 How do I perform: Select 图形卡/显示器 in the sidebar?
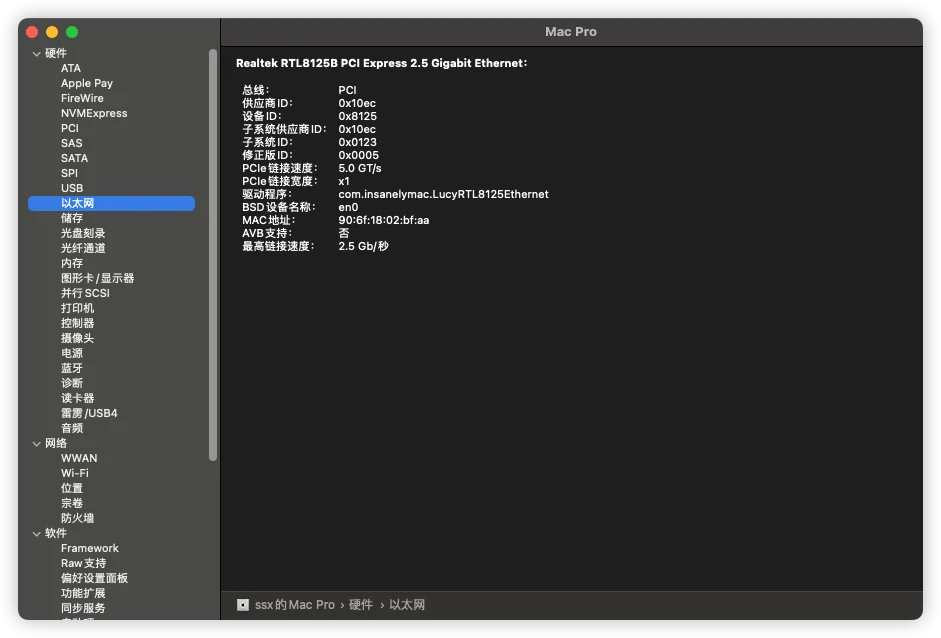pyautogui.click(x=97, y=278)
